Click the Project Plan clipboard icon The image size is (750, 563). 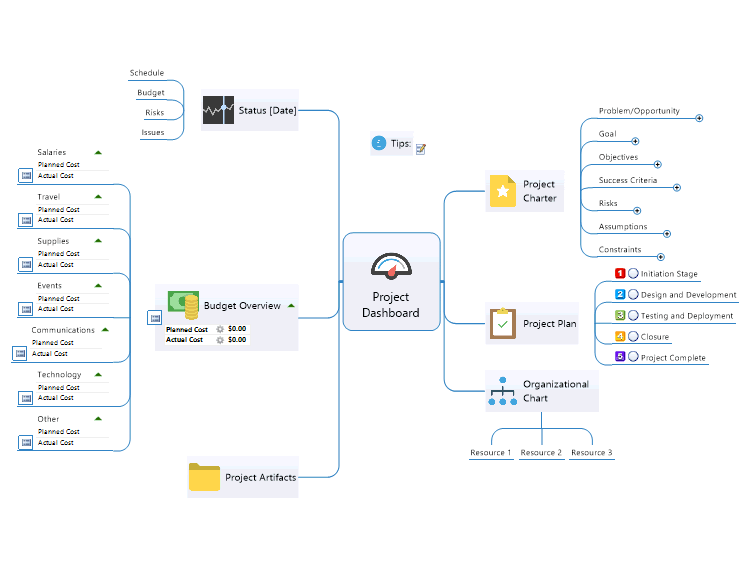tap(503, 323)
